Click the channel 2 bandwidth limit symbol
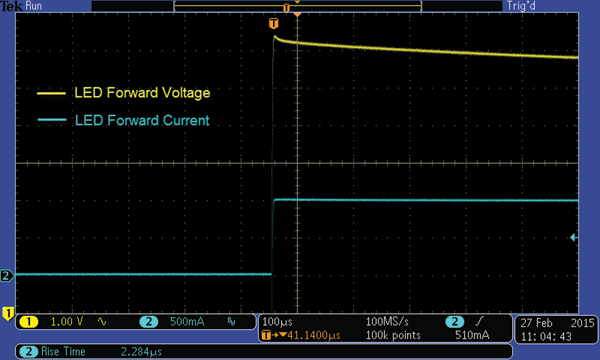Screen dimensions: 600x360 click(231, 321)
